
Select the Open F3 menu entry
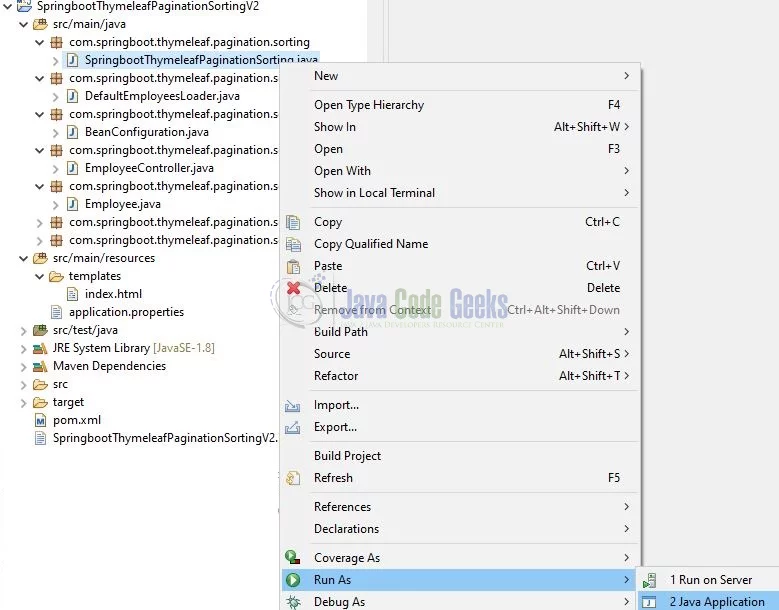(461, 149)
